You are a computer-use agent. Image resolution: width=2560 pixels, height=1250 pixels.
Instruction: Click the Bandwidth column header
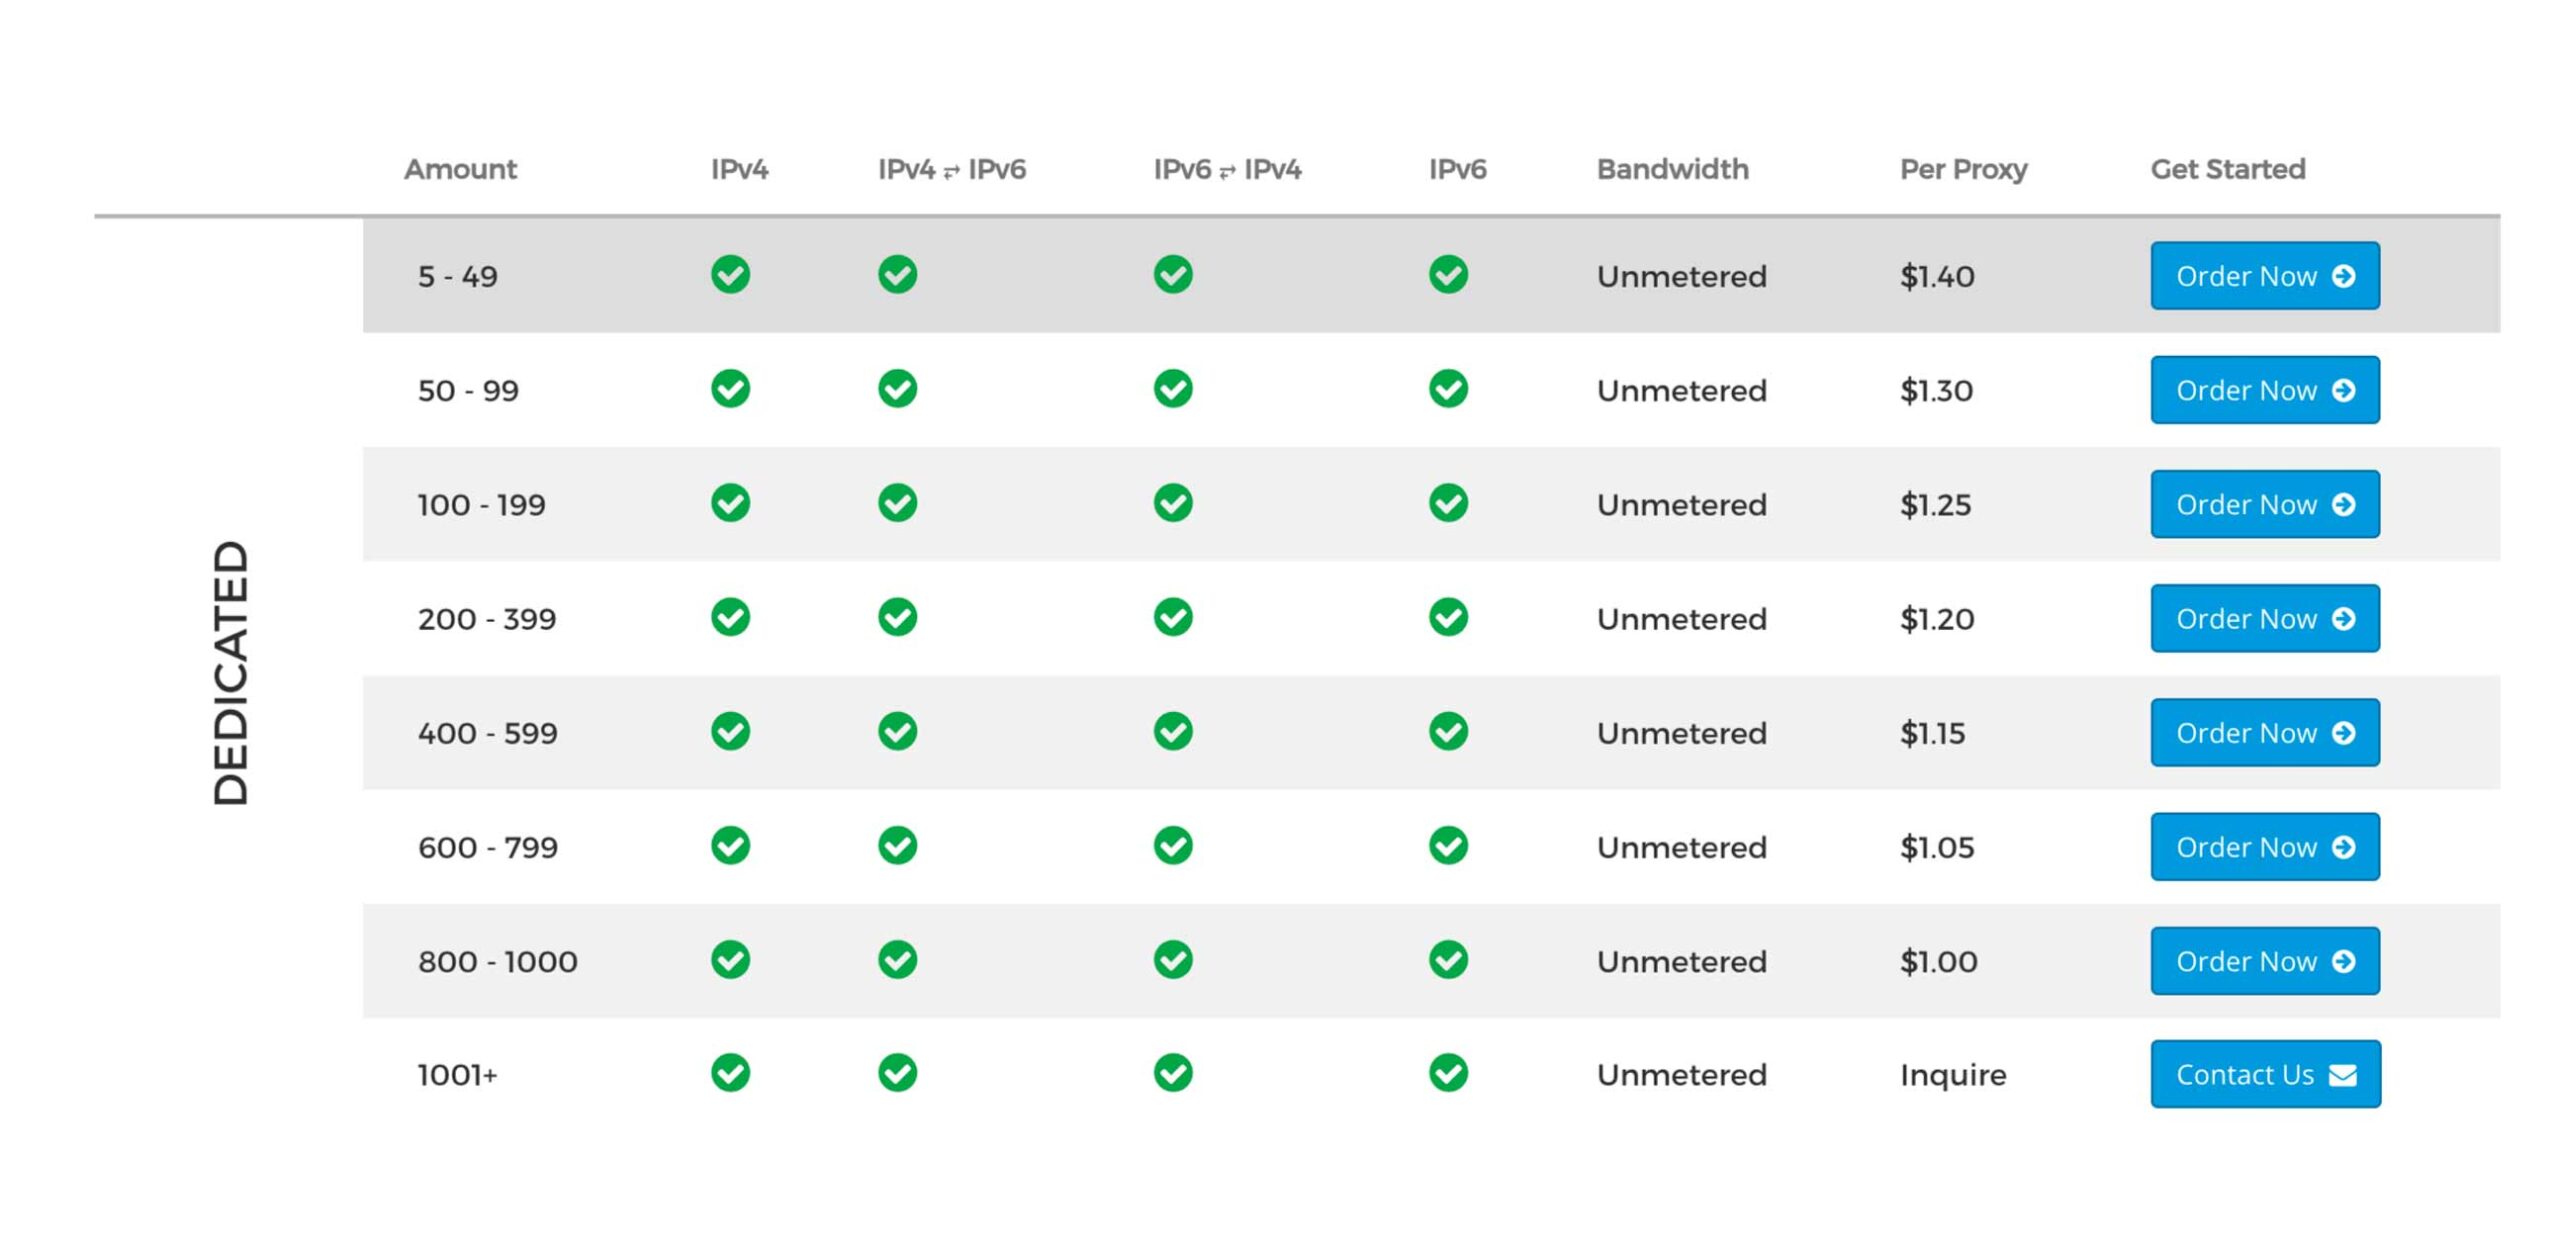(x=1672, y=169)
